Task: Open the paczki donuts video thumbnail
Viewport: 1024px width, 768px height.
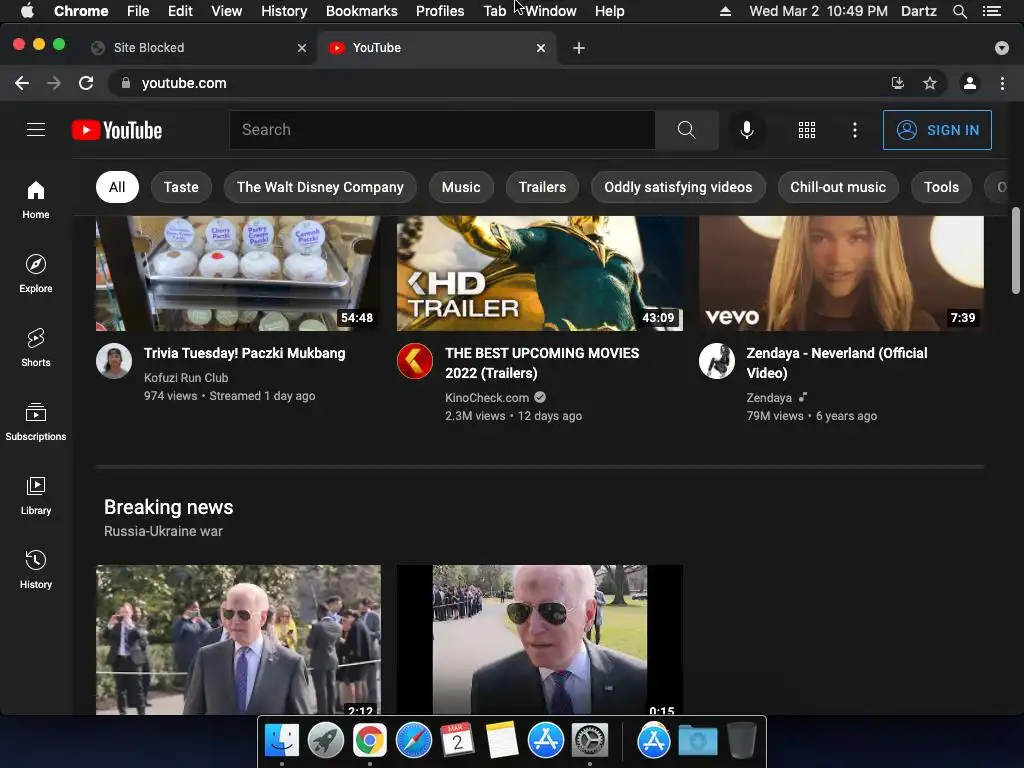Action: [x=238, y=274]
